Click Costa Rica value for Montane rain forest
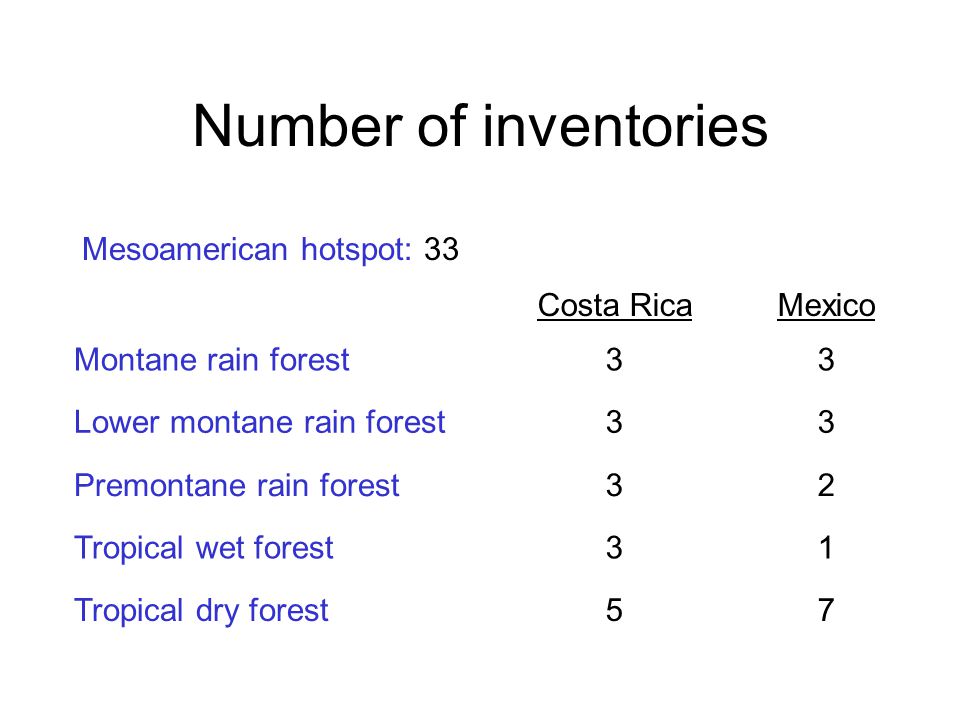 coord(614,360)
